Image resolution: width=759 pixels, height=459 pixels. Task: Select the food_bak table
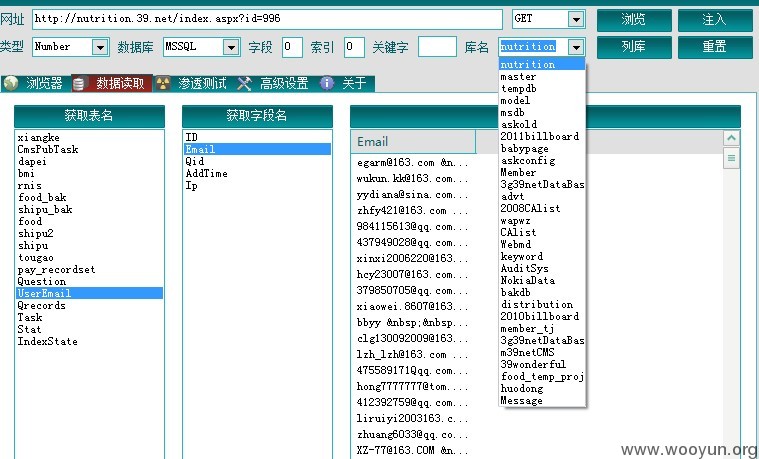(x=89, y=198)
